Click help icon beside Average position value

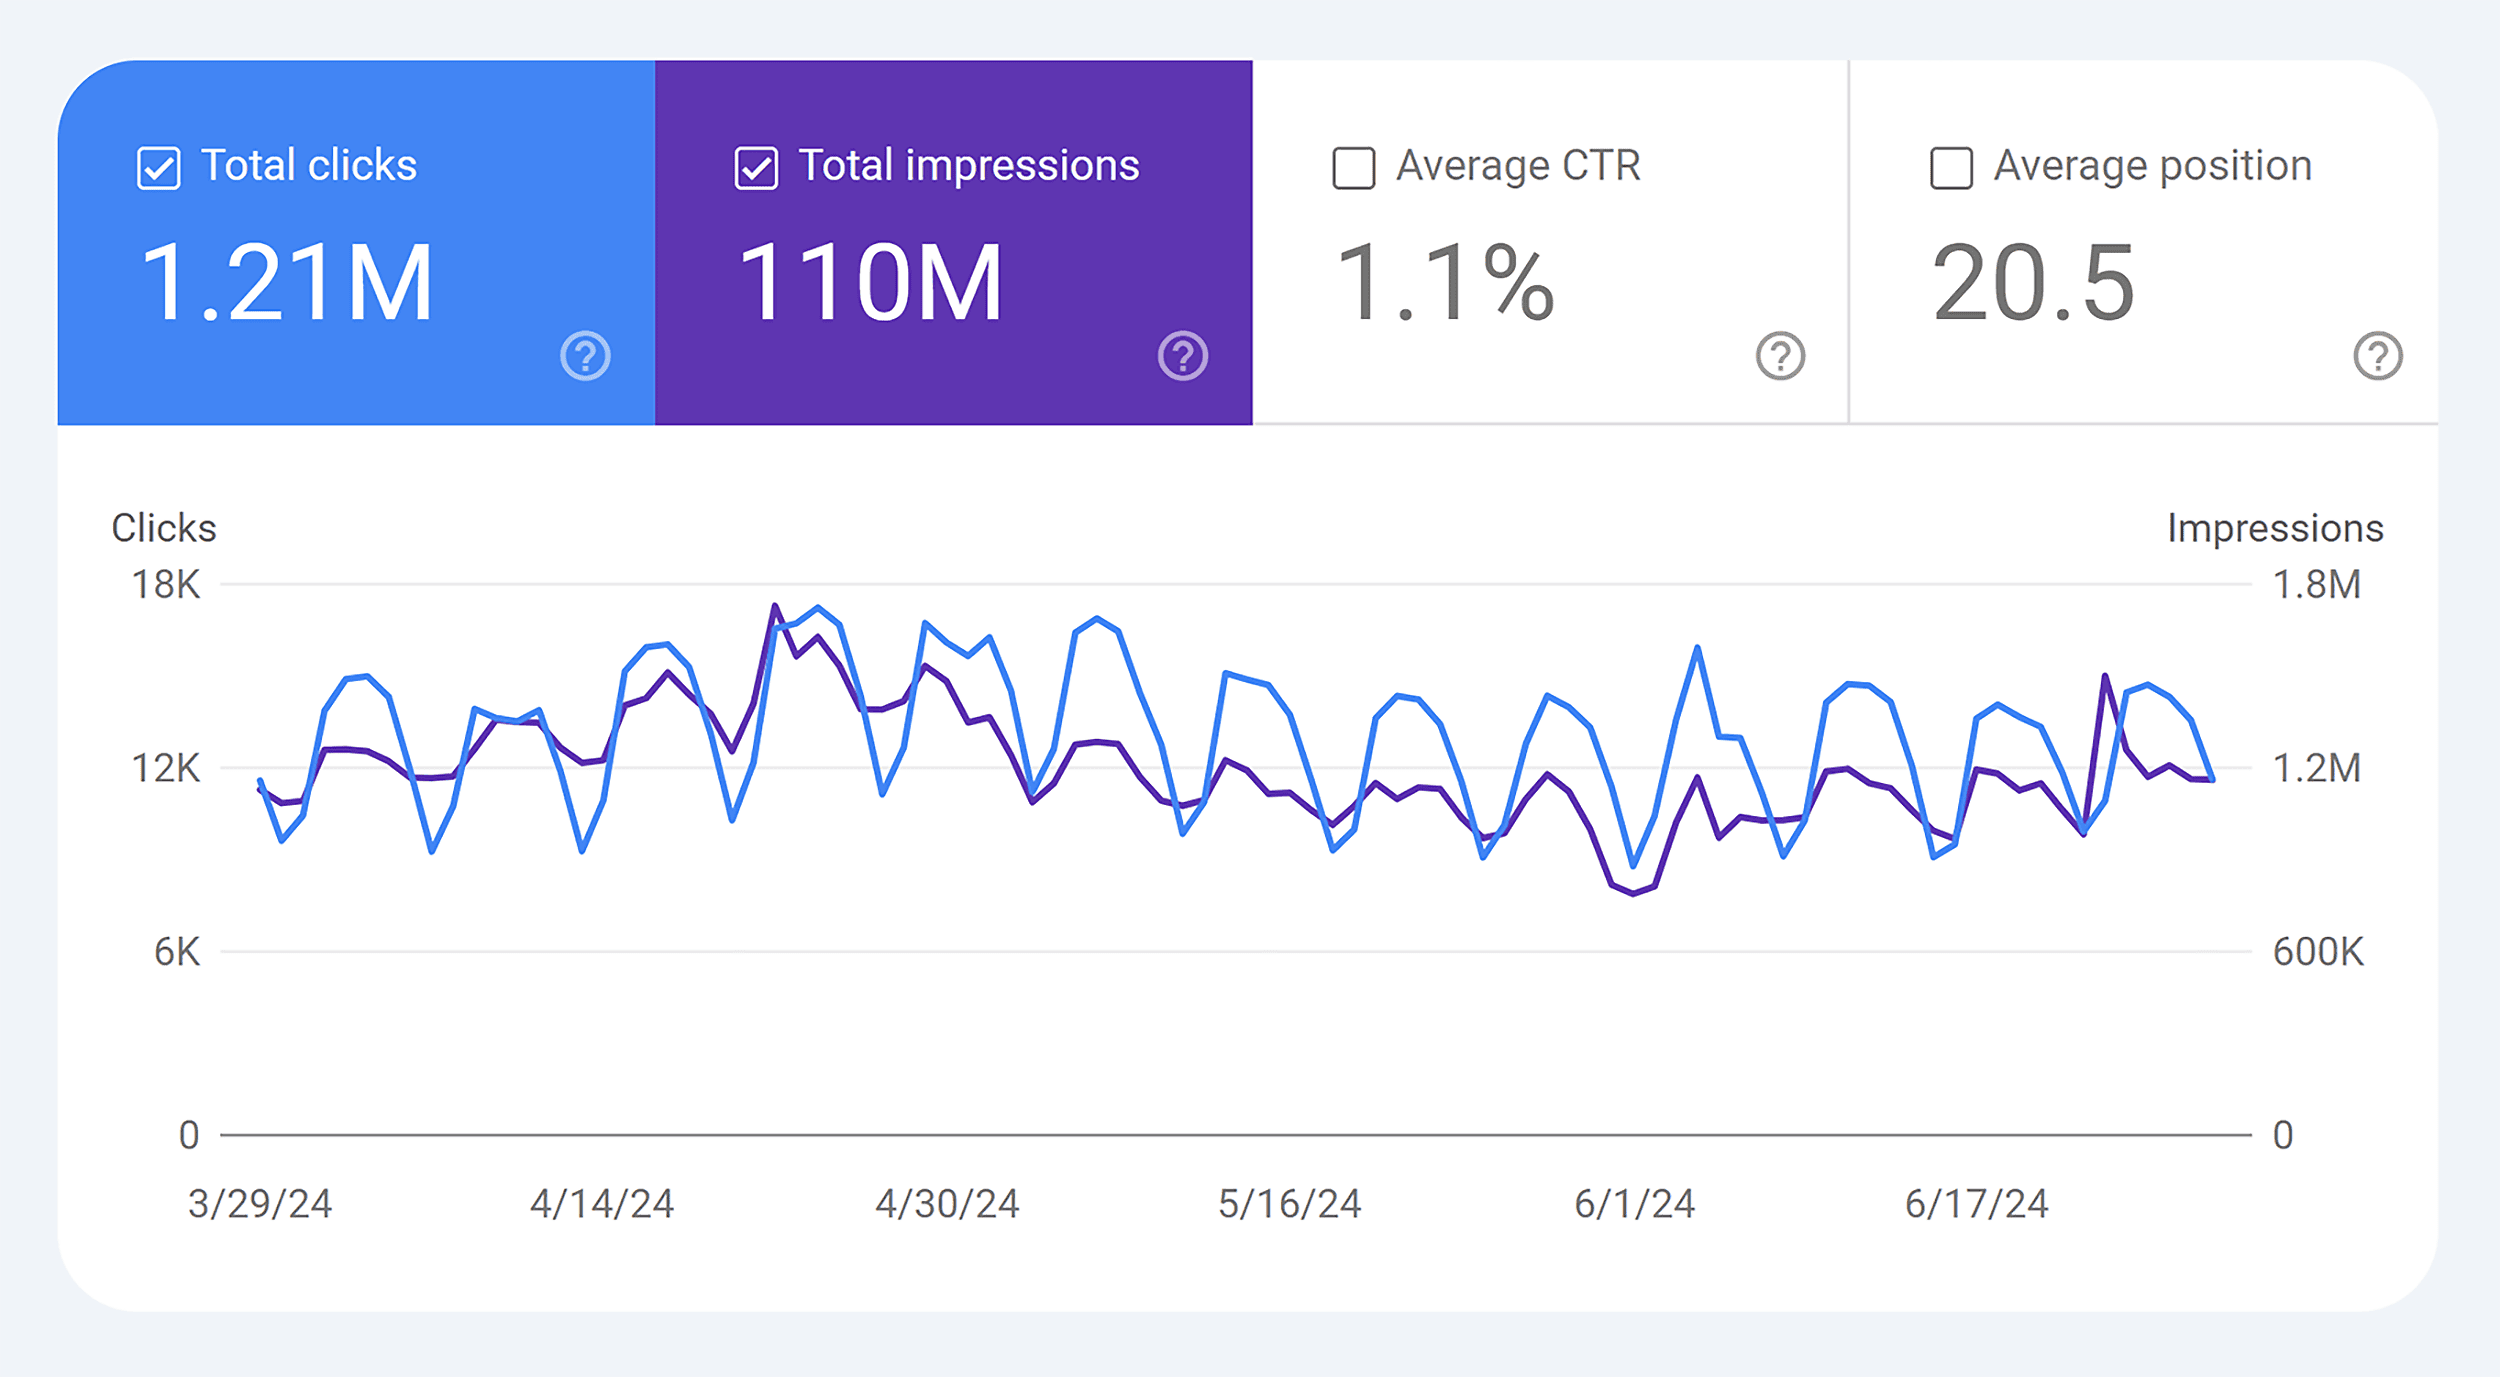pyautogui.click(x=2378, y=355)
